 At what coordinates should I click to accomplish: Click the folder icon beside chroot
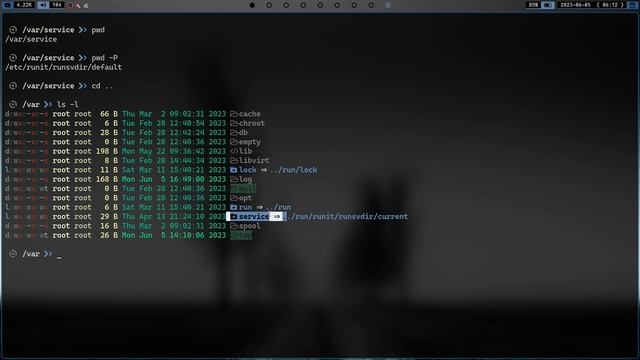[233, 123]
